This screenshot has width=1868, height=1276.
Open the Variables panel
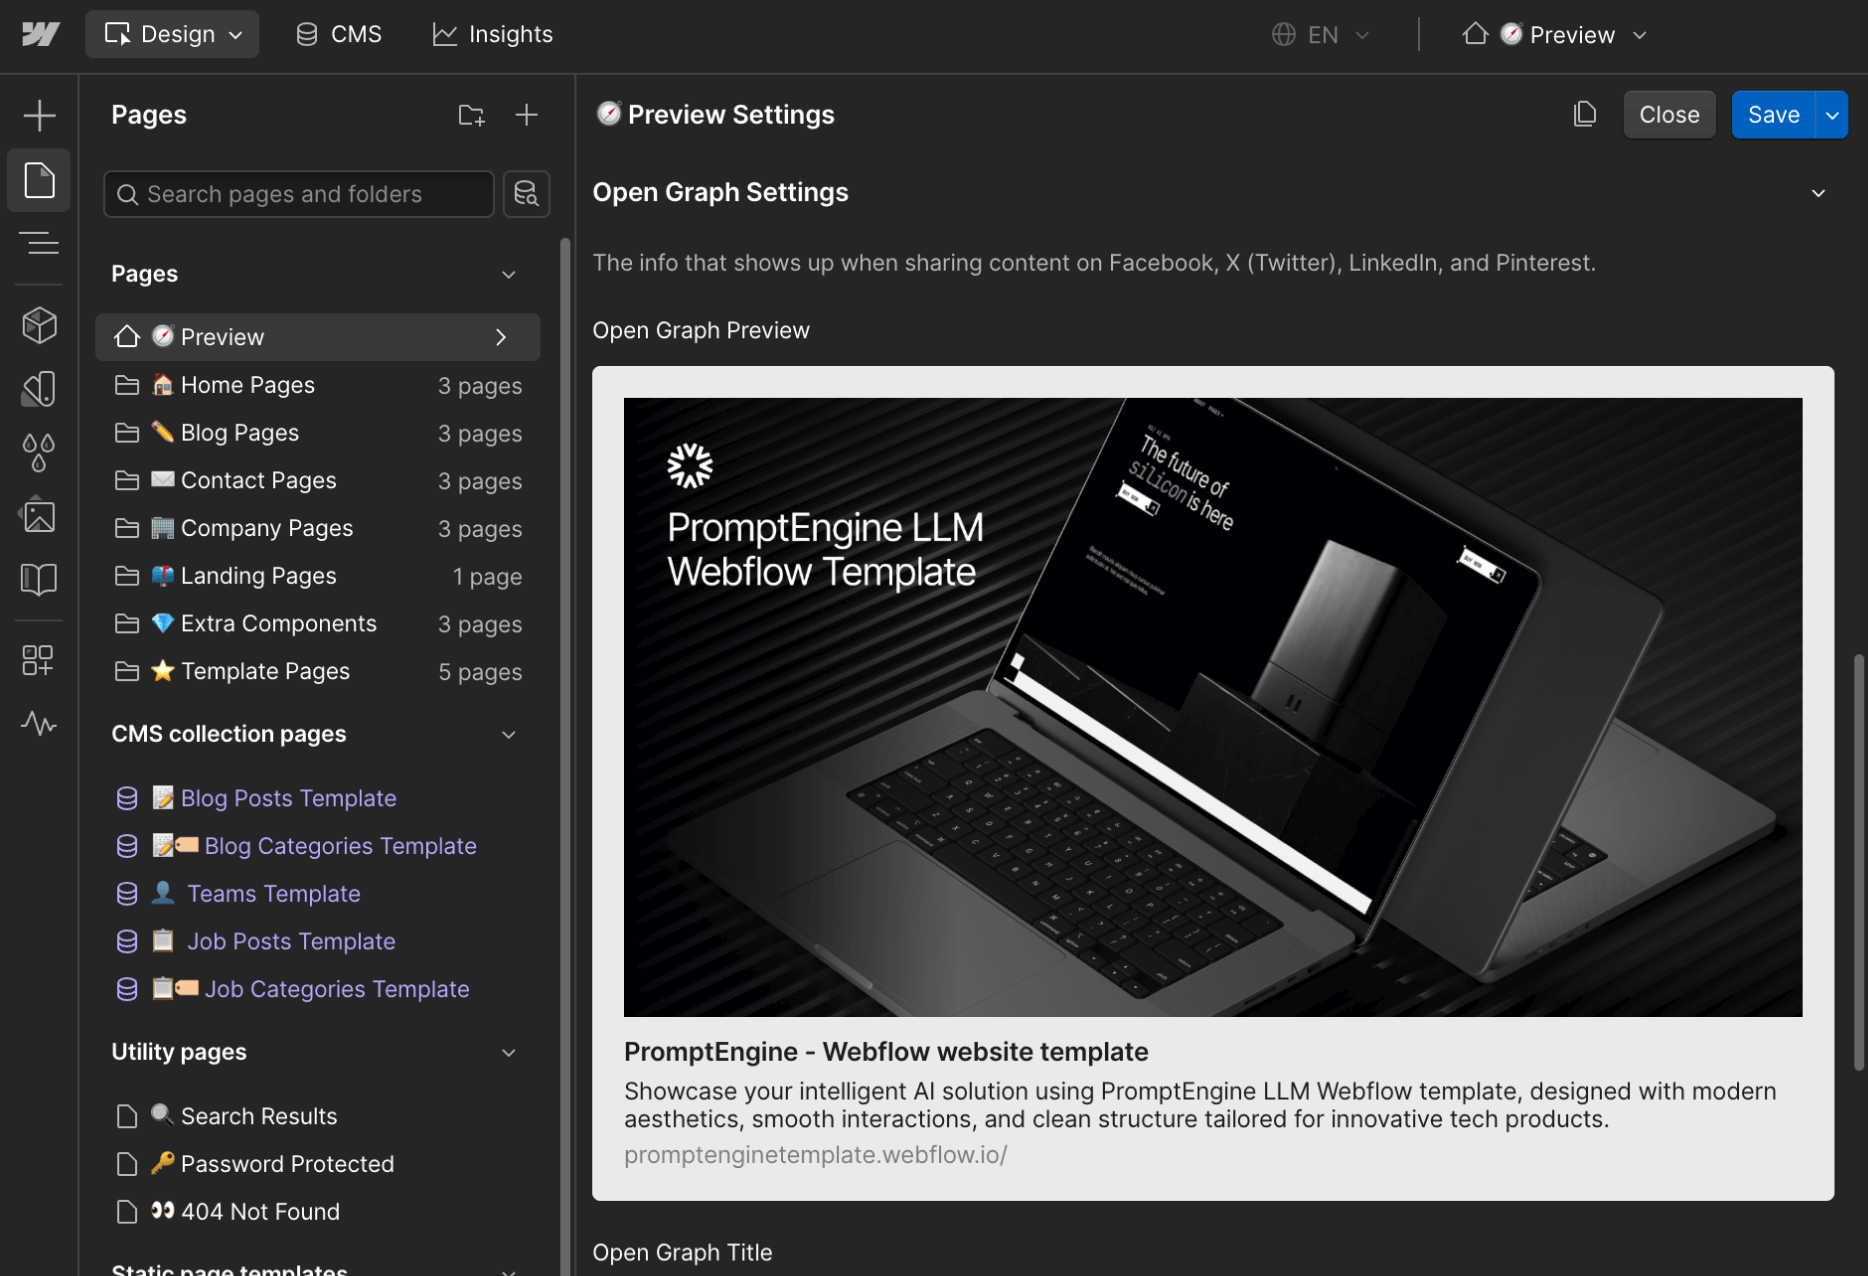(39, 451)
